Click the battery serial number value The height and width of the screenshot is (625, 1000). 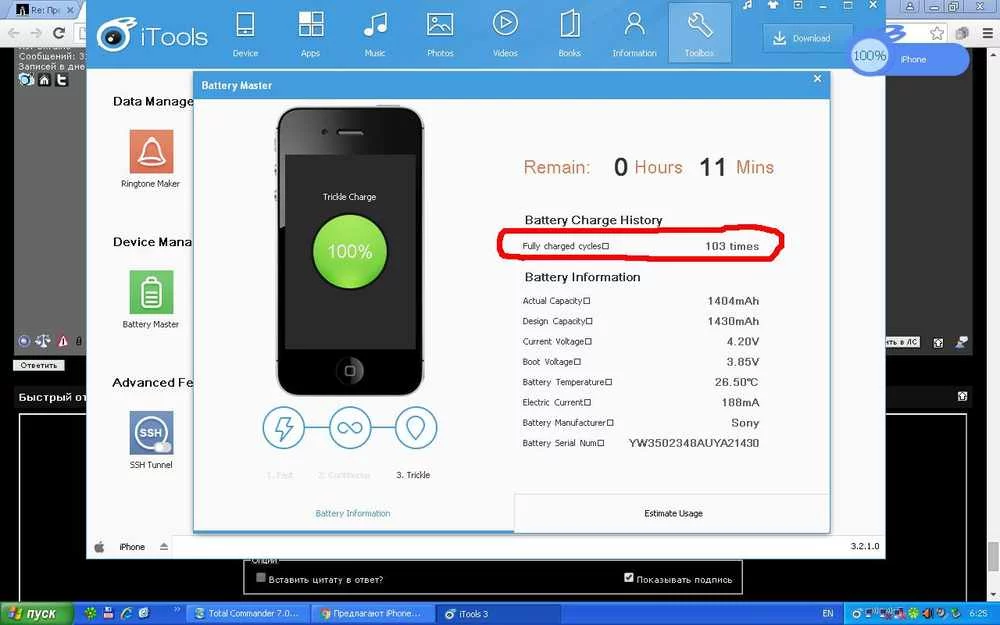(x=694, y=443)
